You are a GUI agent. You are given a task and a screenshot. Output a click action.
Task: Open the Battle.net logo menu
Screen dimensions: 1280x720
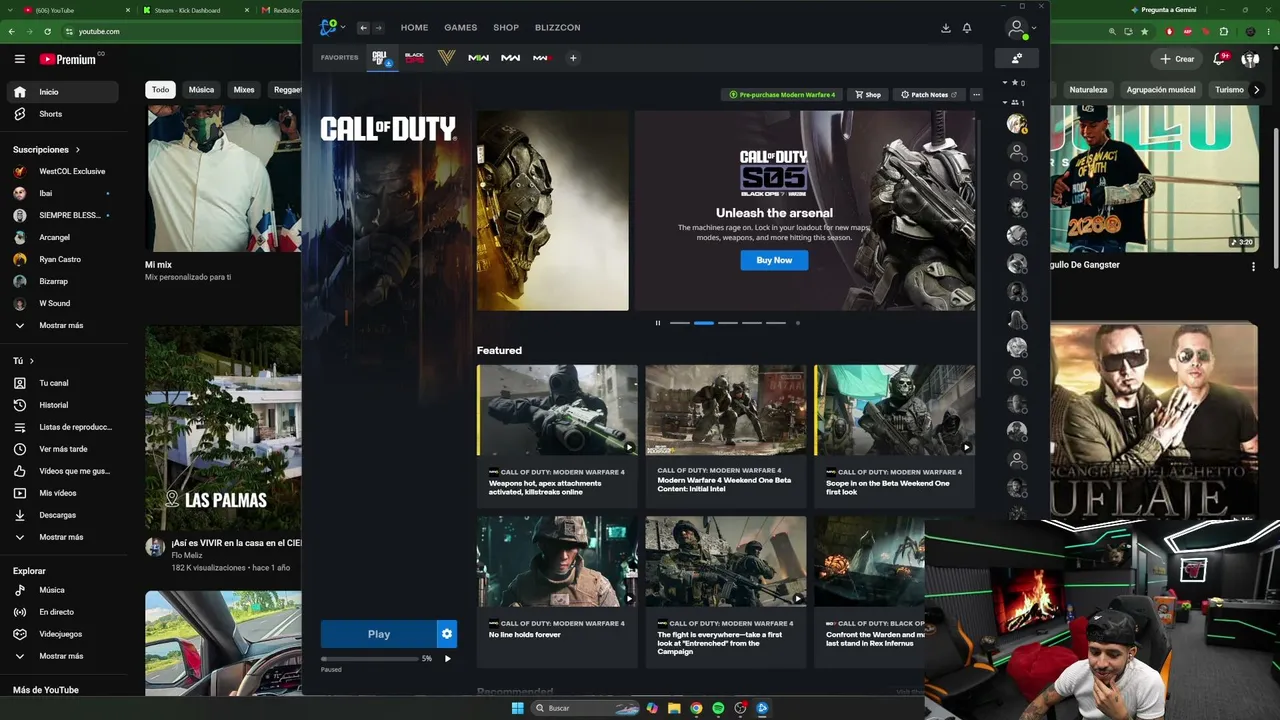click(331, 27)
